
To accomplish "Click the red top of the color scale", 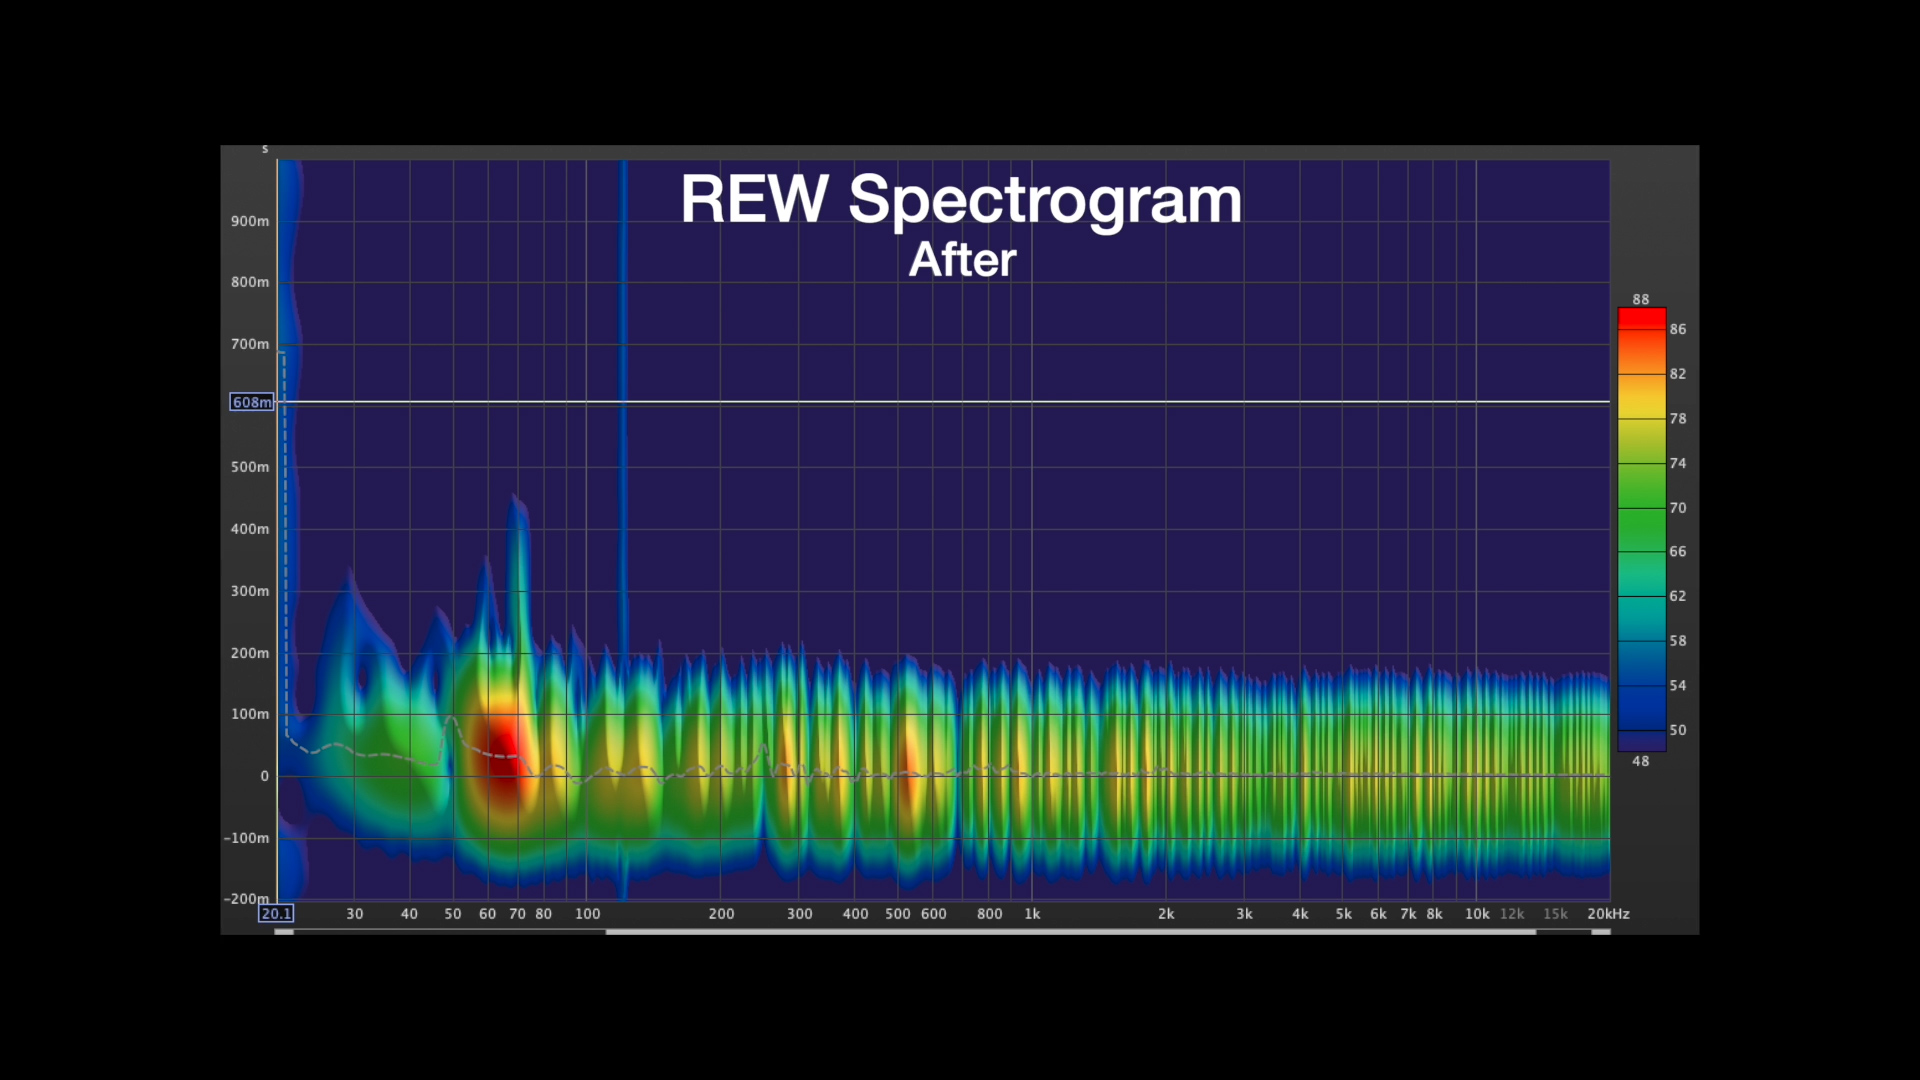I will click(x=1641, y=320).
